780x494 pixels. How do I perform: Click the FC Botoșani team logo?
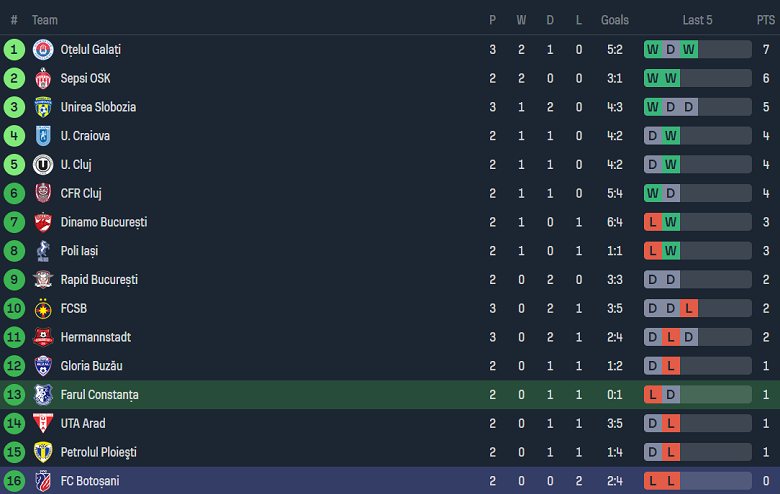click(x=42, y=481)
